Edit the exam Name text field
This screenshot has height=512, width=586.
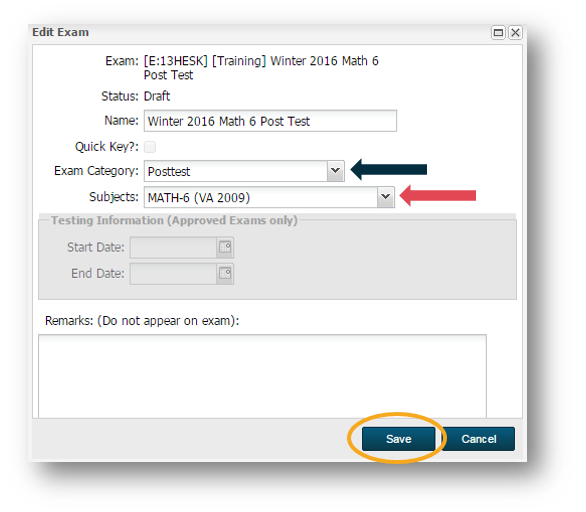270,121
